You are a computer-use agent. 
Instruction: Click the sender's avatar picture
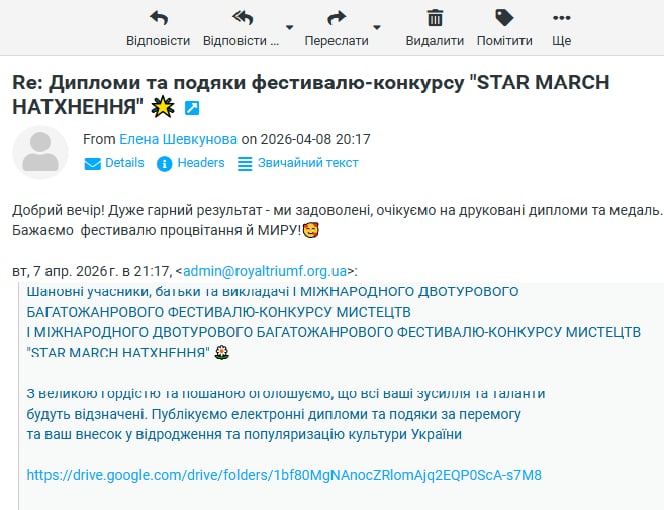40,152
